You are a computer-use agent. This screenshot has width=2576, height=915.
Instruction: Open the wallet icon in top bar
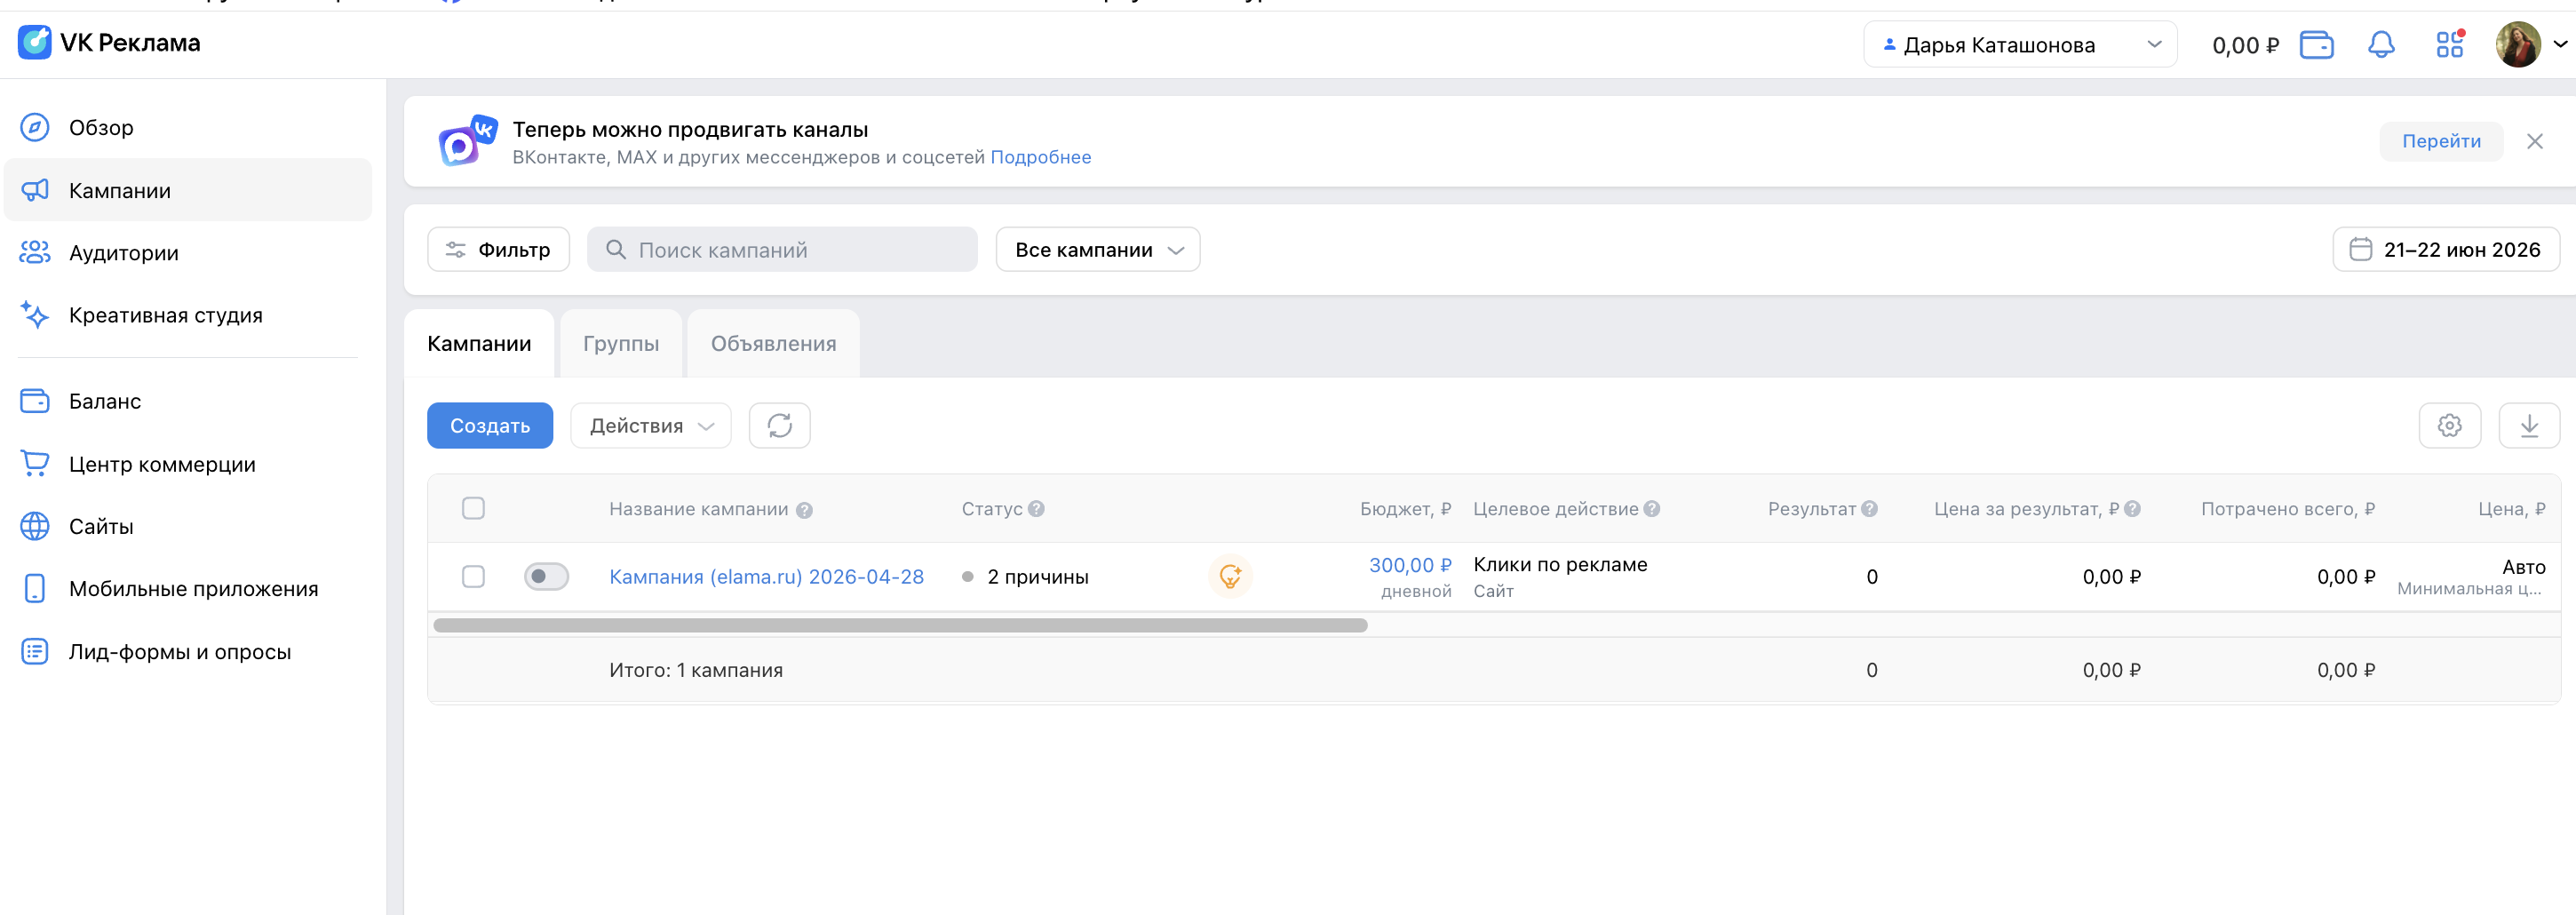tap(2316, 45)
